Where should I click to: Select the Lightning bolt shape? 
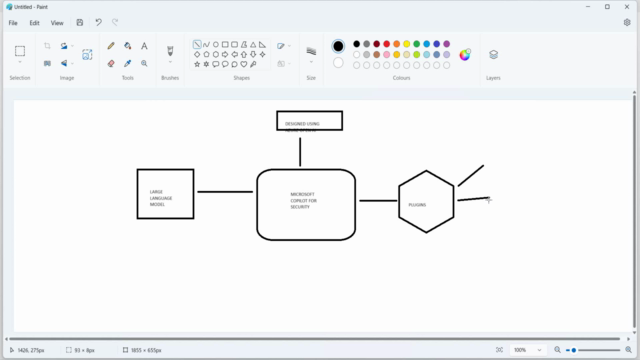[253, 64]
